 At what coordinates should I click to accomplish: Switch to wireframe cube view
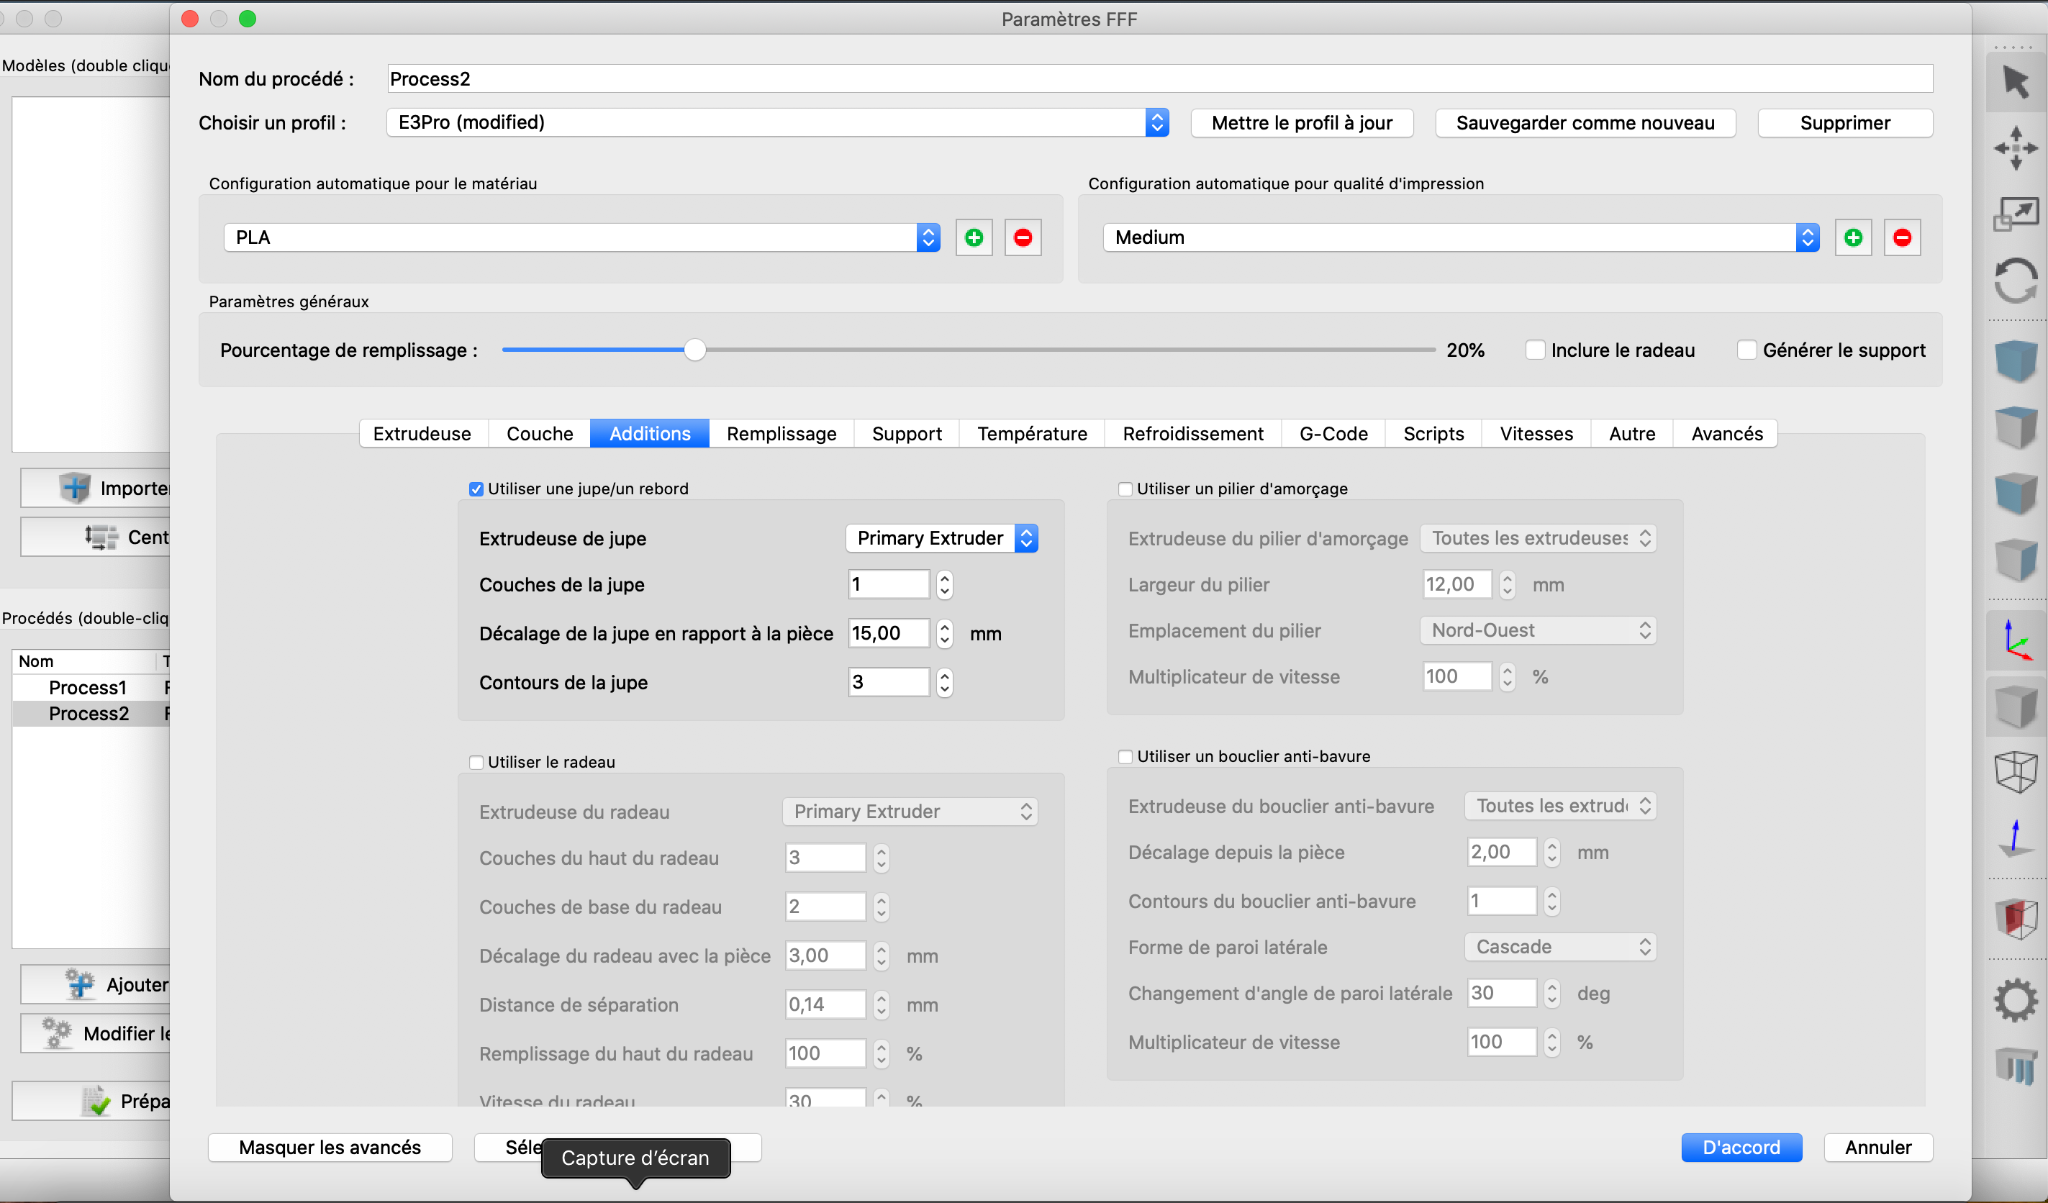[x=2015, y=772]
